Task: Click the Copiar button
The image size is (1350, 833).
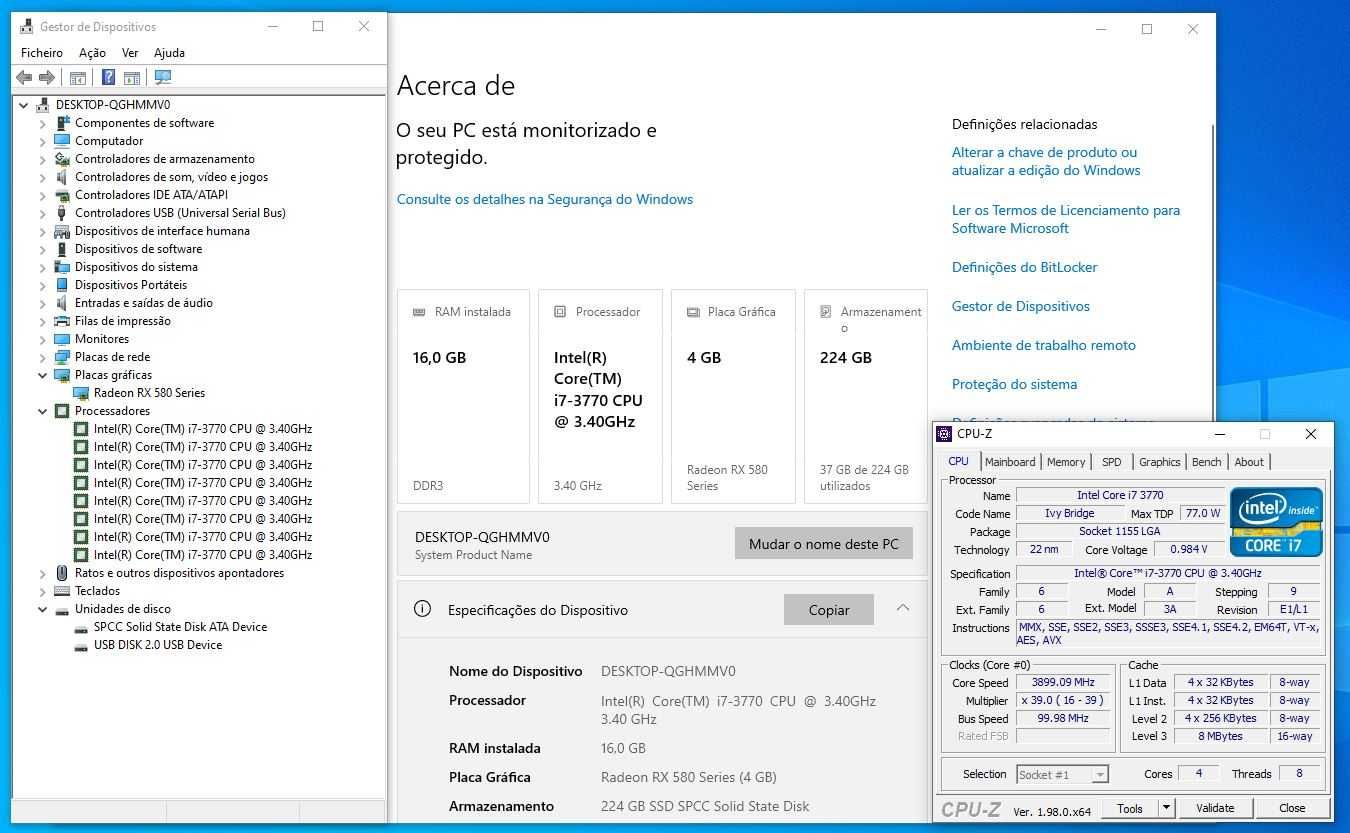Action: coord(829,610)
